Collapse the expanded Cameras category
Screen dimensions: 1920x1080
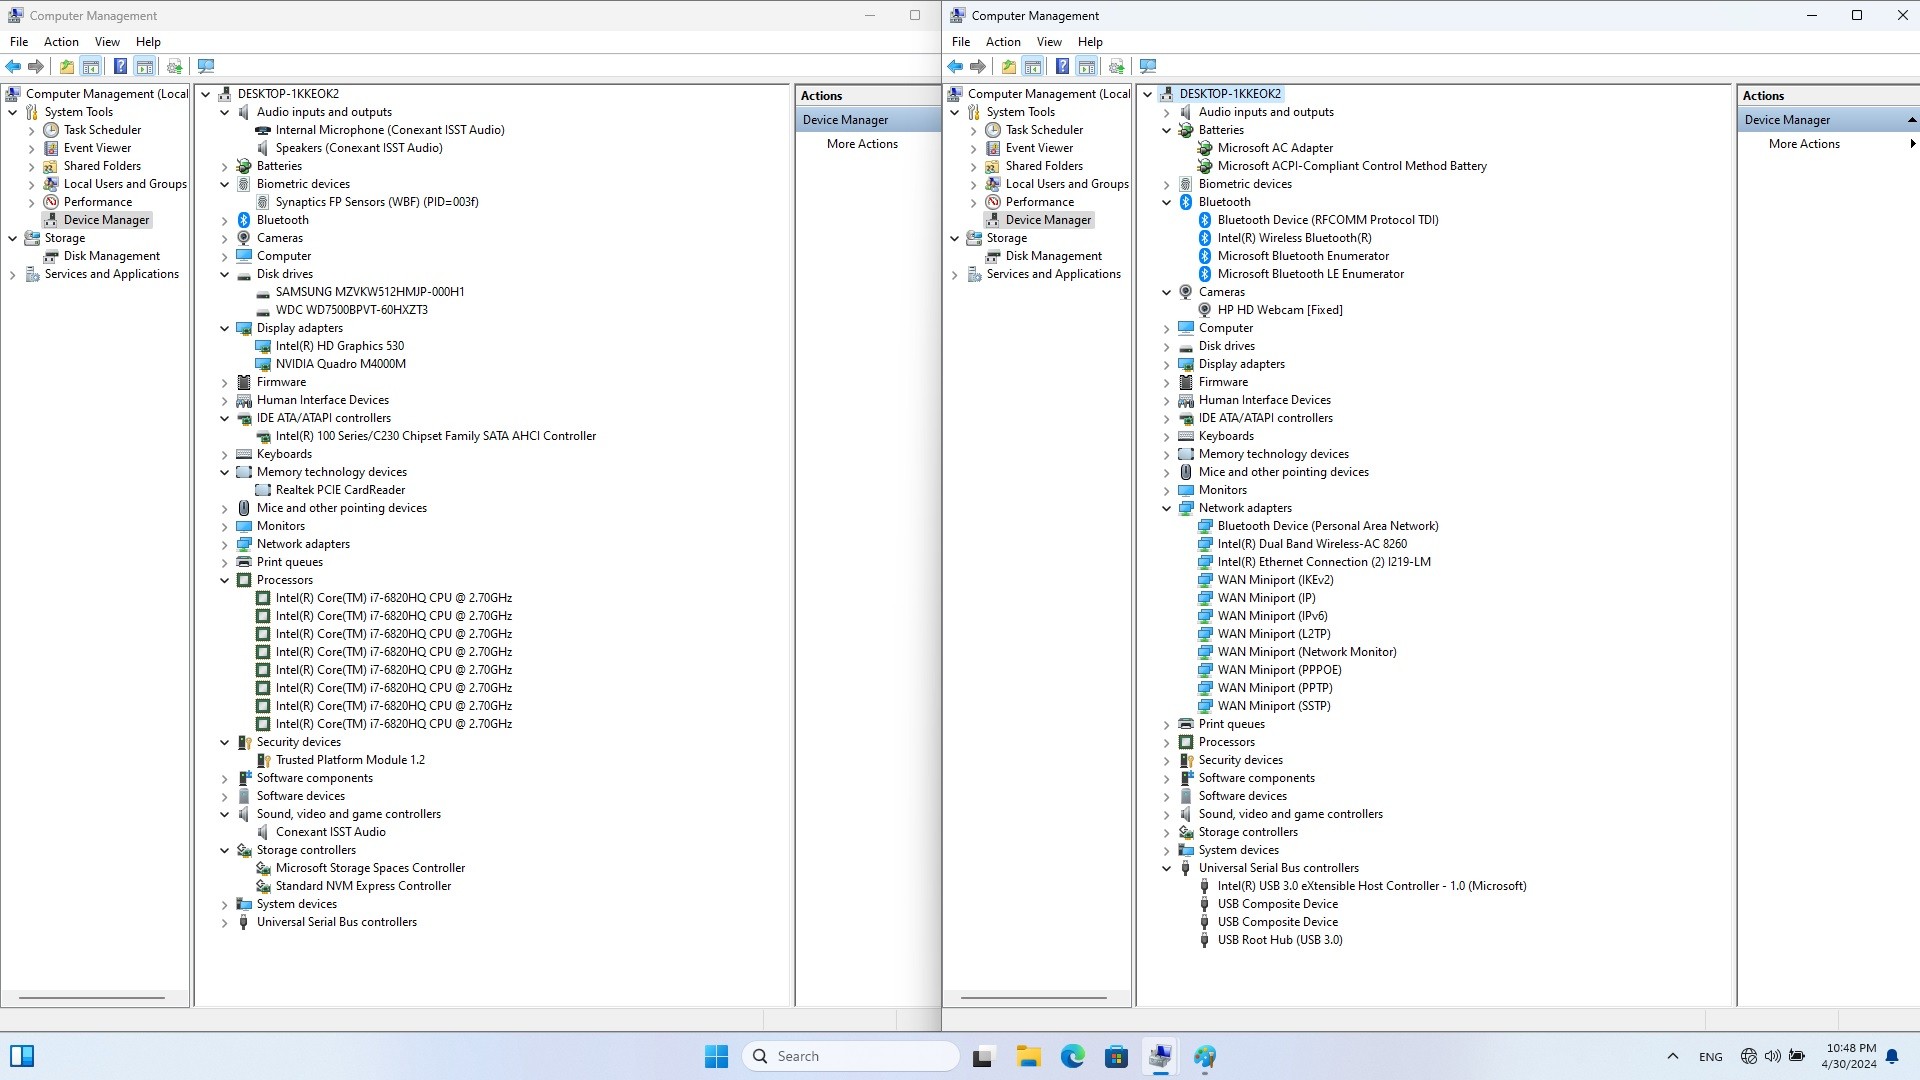click(x=1167, y=292)
